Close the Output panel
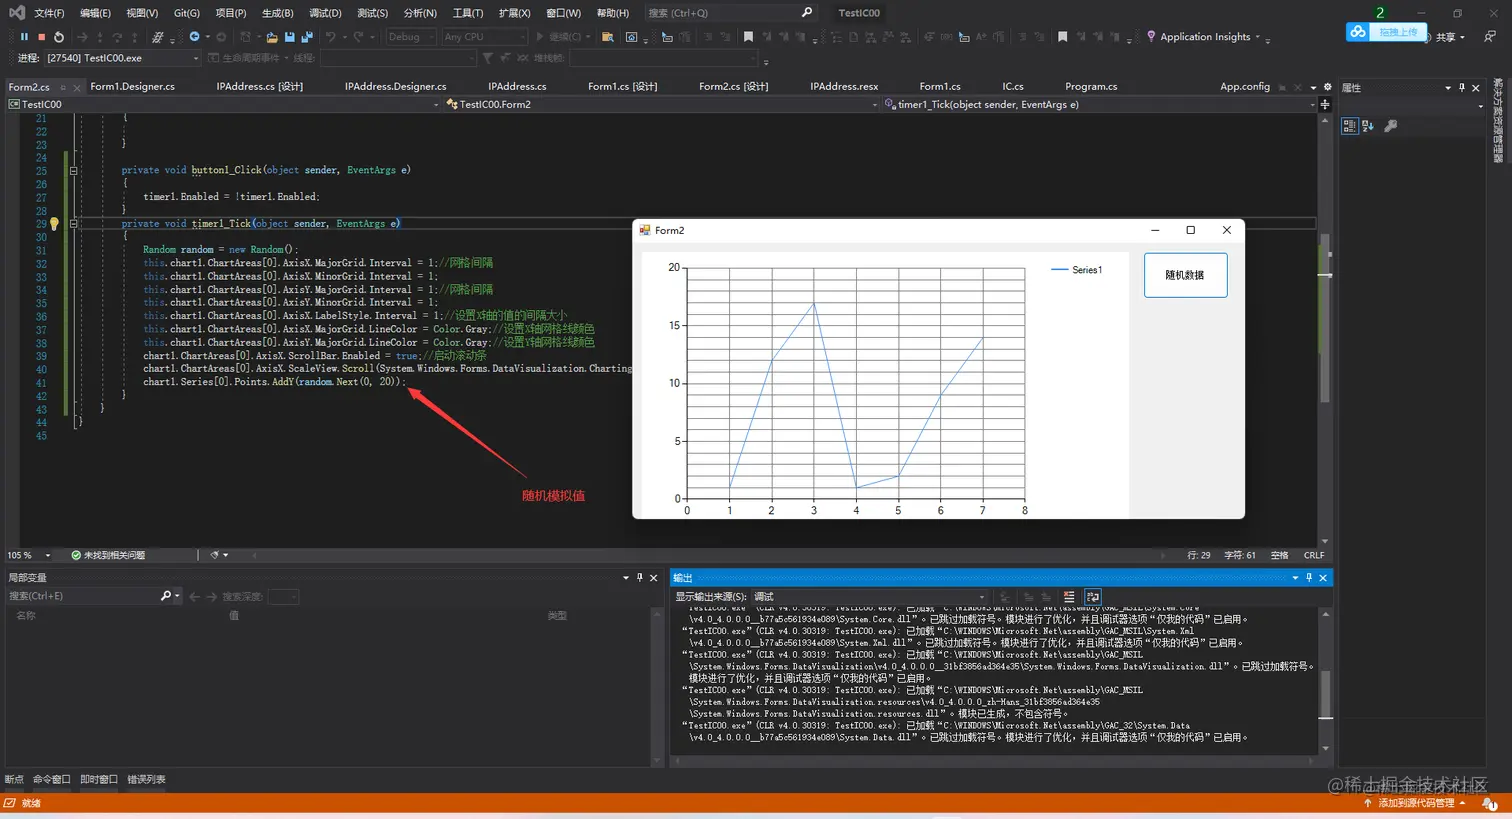 [x=1323, y=578]
